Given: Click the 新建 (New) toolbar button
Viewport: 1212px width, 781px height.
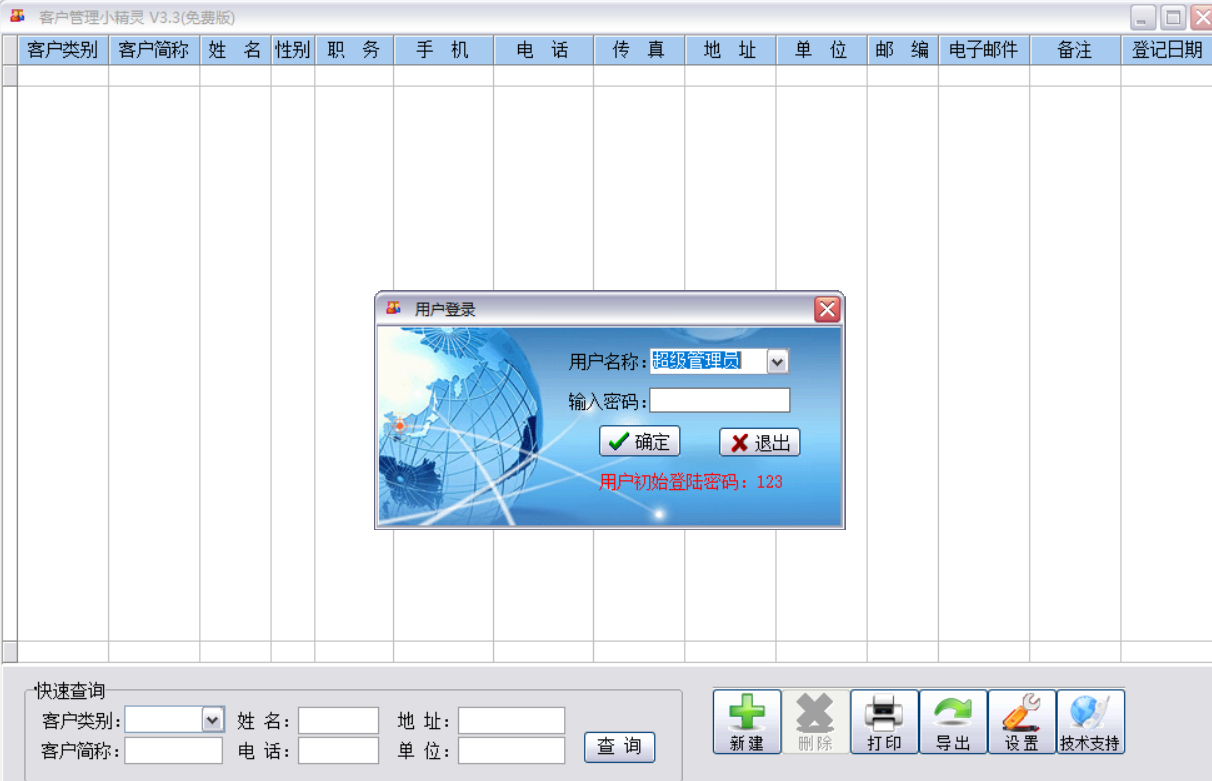Looking at the screenshot, I should (x=747, y=722).
